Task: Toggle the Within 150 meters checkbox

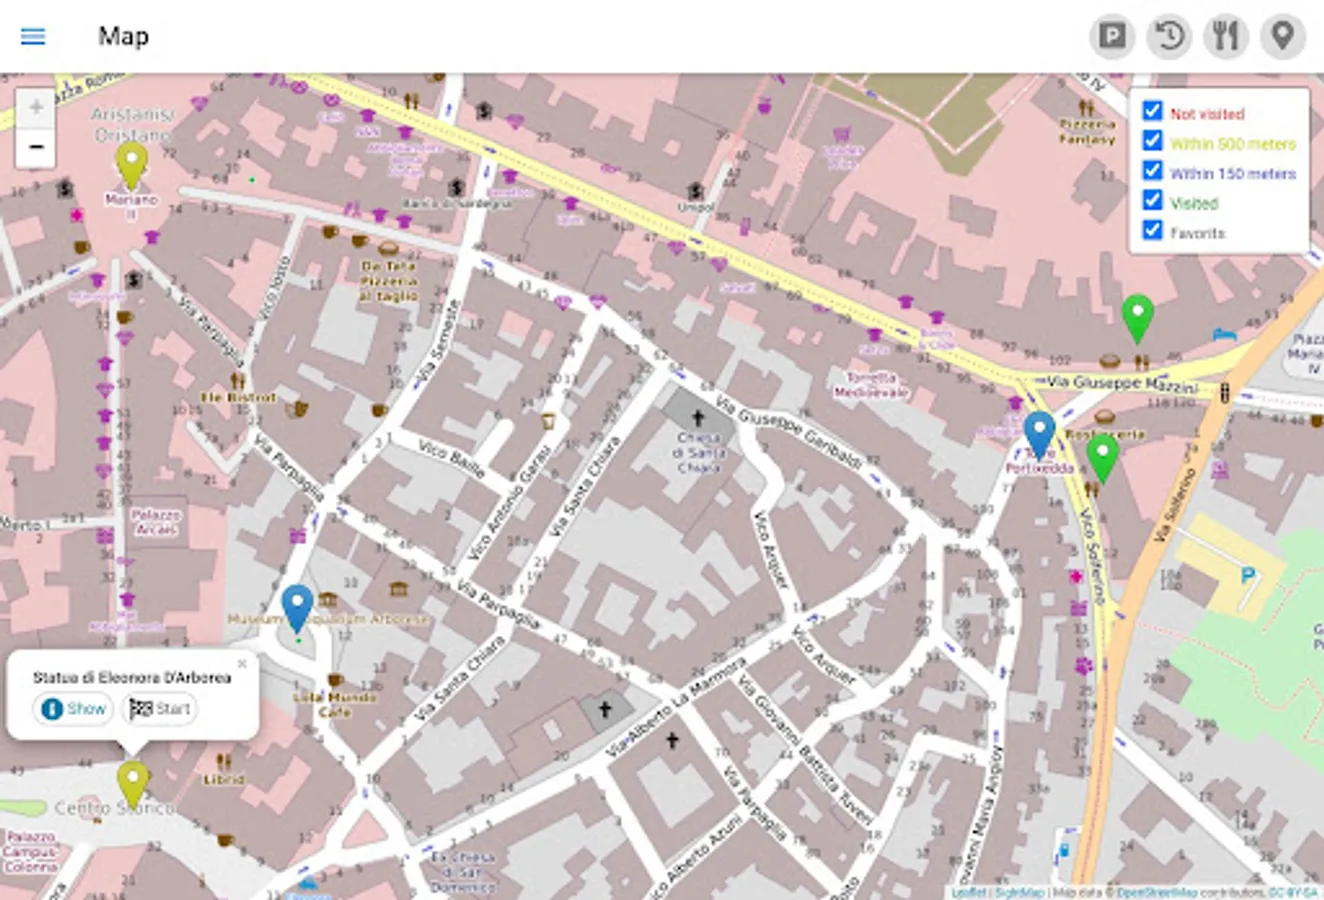Action: click(1153, 171)
